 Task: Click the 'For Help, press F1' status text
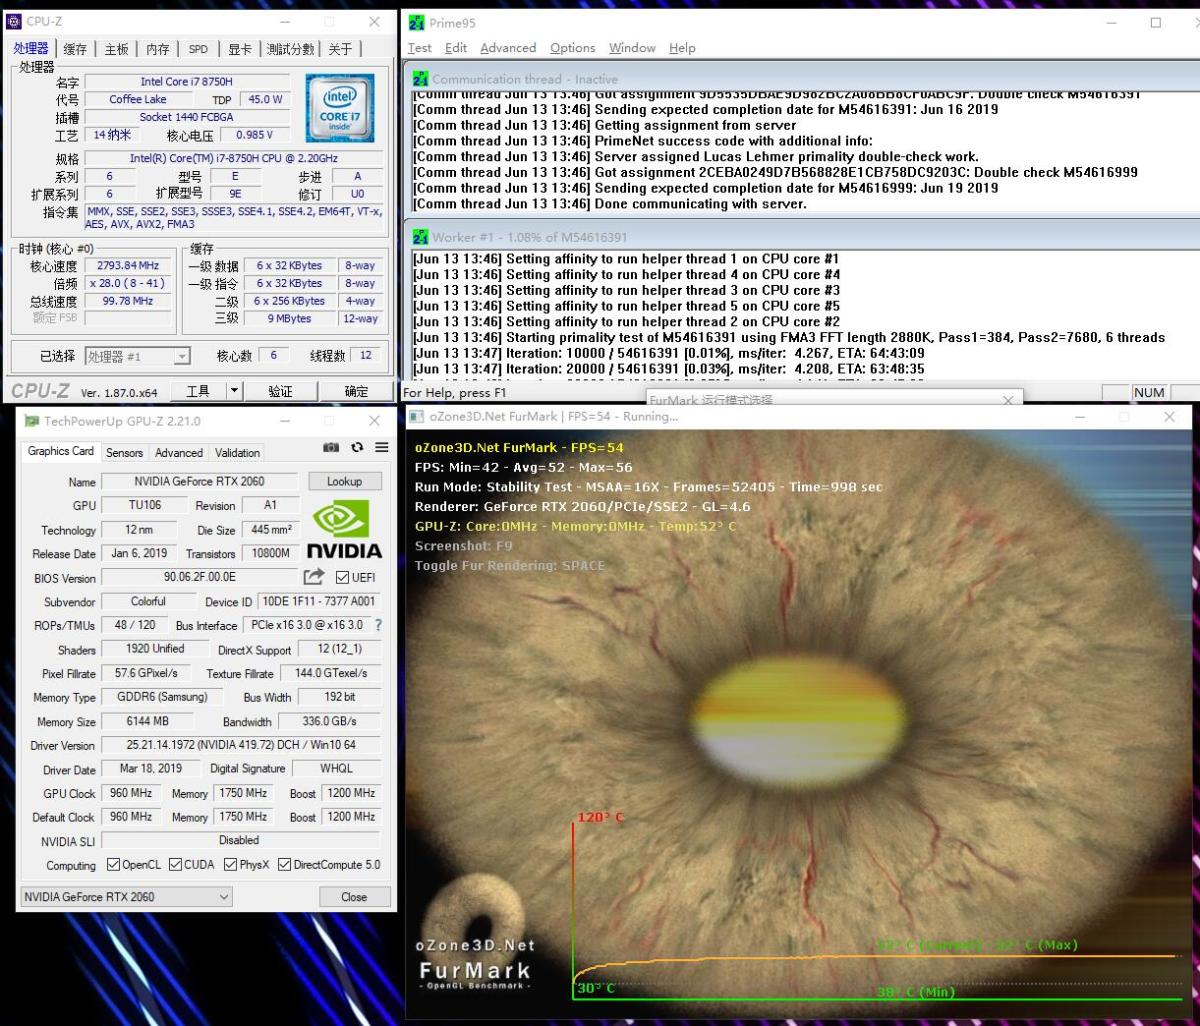[455, 393]
